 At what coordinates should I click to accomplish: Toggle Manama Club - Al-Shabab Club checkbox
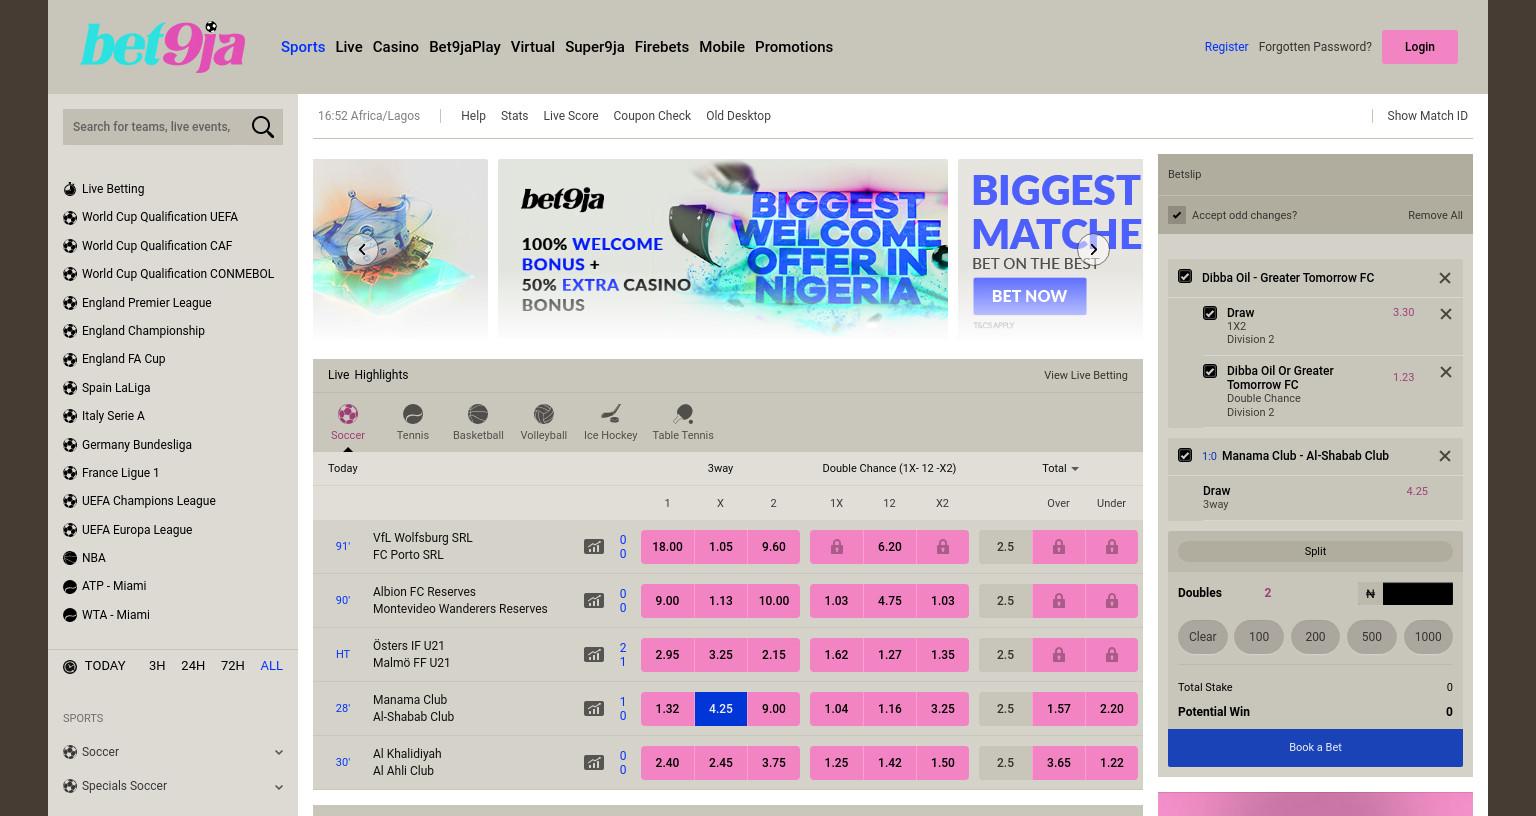1185,455
